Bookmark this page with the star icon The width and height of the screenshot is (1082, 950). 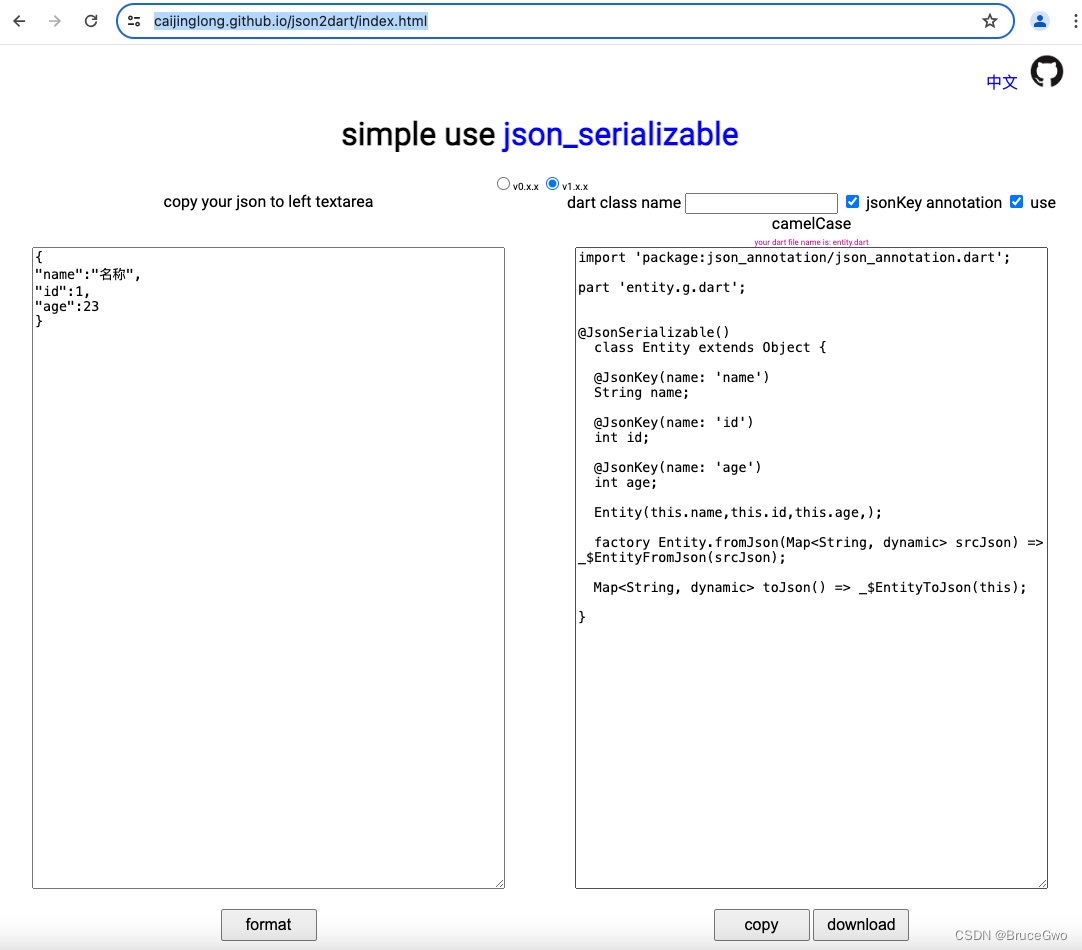pyautogui.click(x=990, y=21)
